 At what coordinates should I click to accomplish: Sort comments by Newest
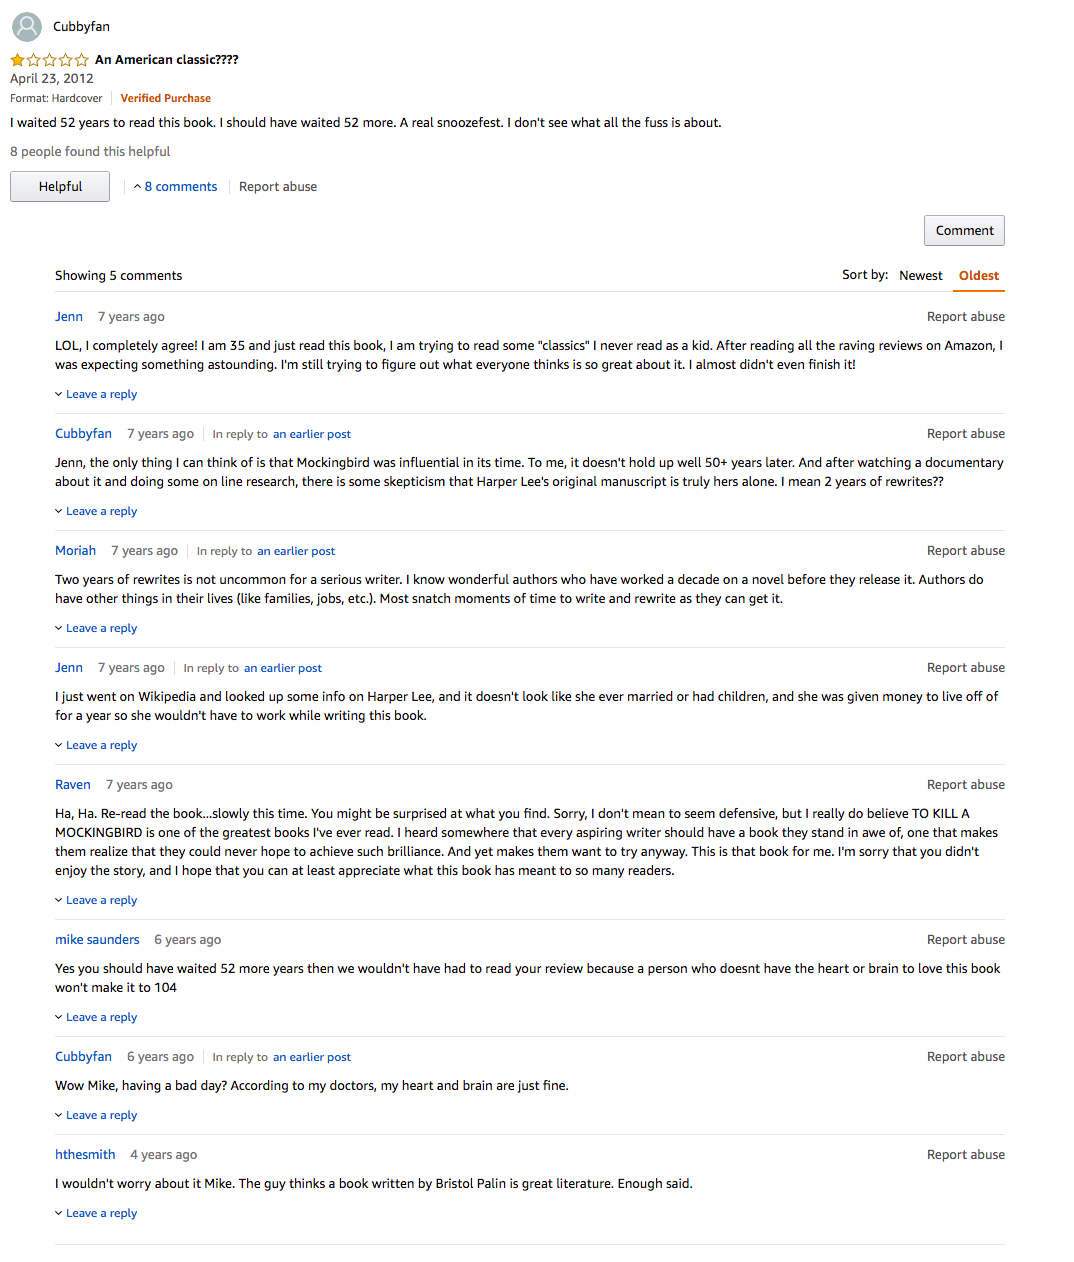pos(920,275)
